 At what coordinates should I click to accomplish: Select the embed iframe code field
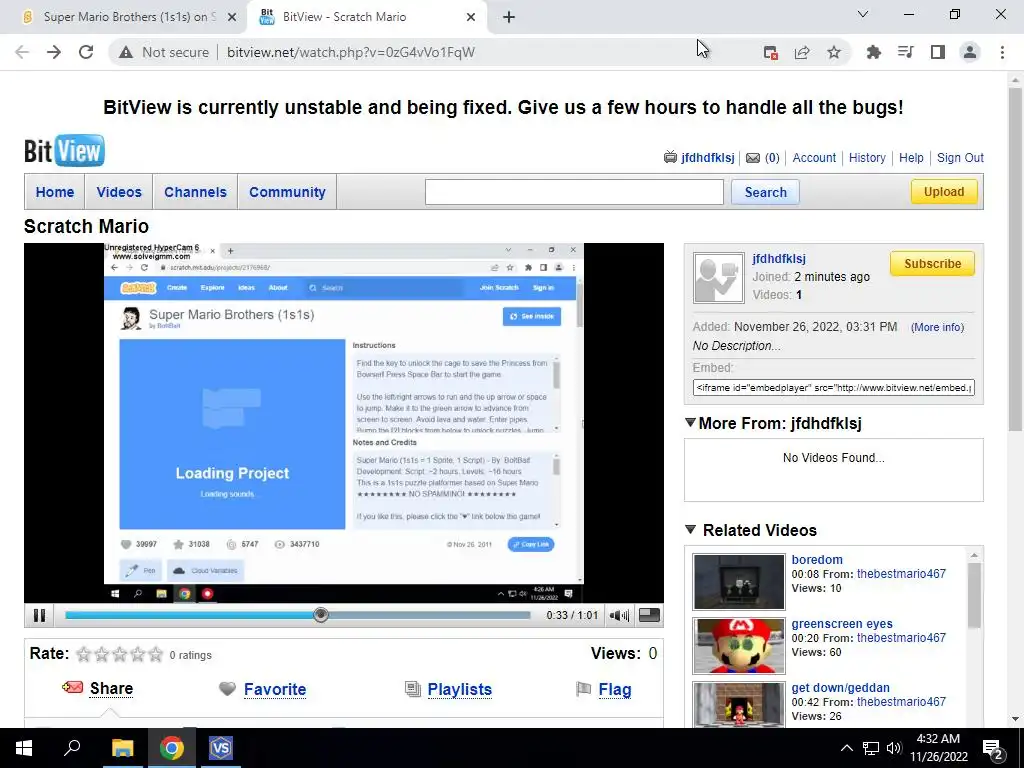click(833, 387)
